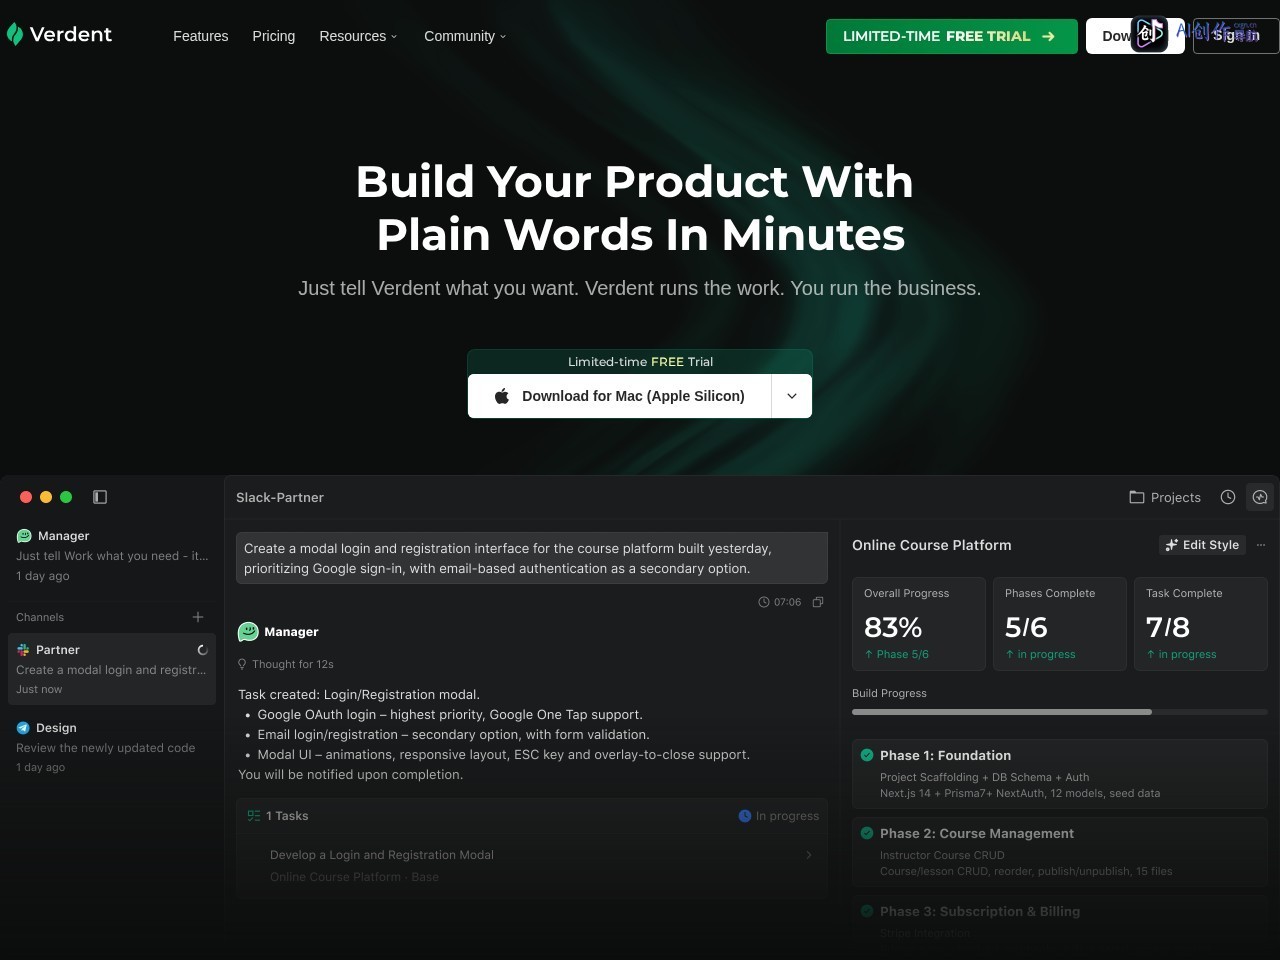Click the Build Progress bar
The height and width of the screenshot is (960, 1280).
coord(1060,712)
